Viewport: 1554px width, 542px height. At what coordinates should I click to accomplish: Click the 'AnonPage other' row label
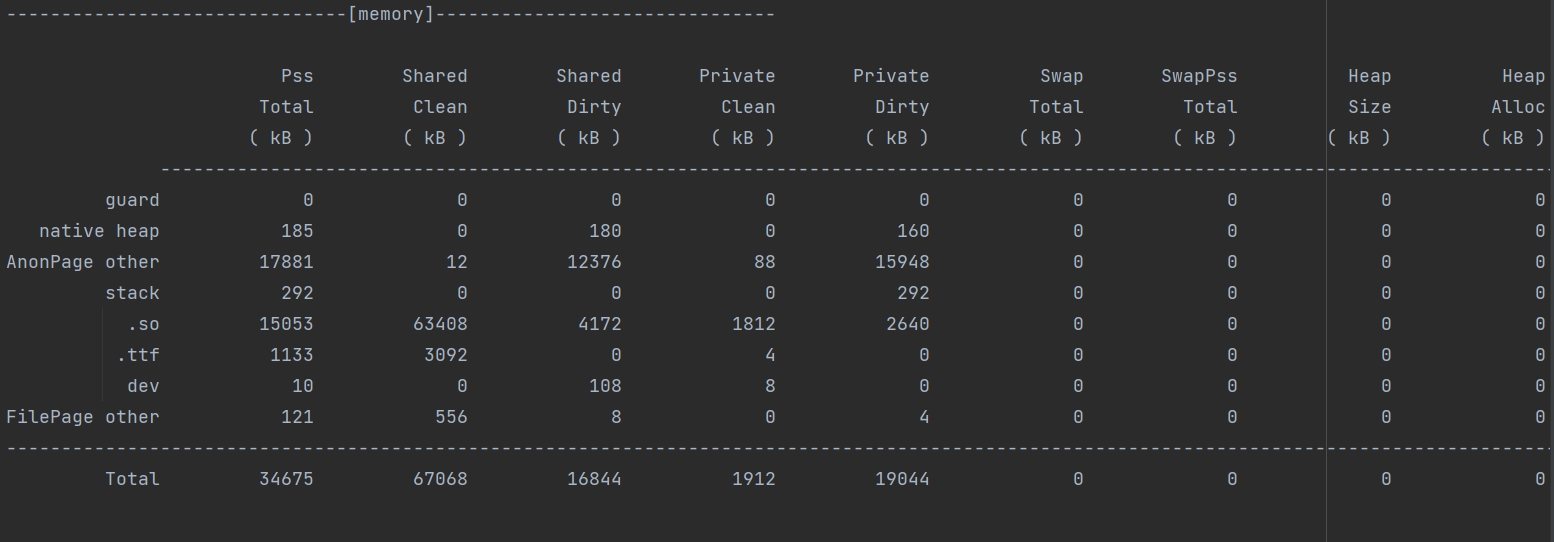[x=83, y=262]
